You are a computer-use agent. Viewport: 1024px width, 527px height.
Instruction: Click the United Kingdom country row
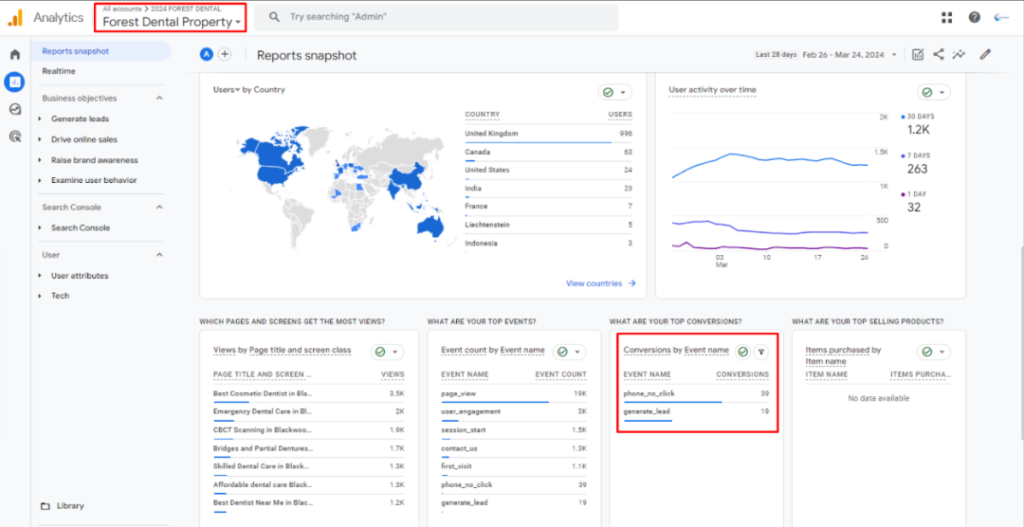pos(549,133)
